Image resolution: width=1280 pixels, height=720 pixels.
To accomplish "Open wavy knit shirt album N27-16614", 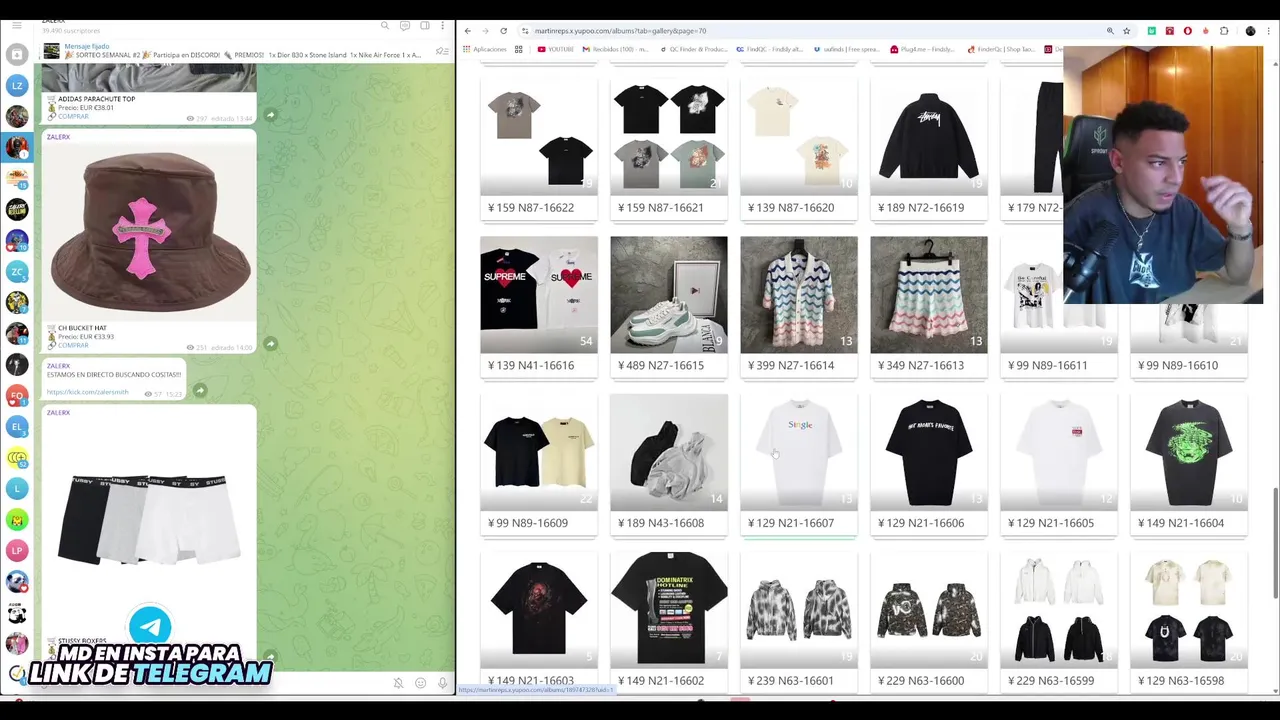I will point(799,295).
